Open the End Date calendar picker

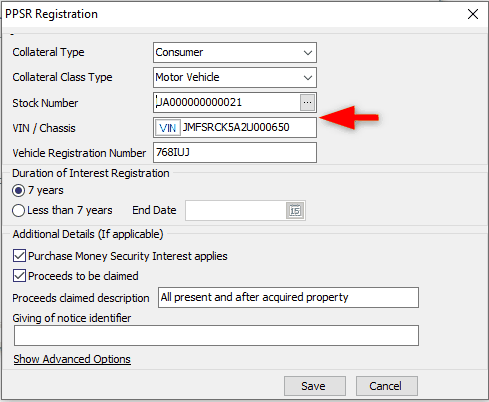pyautogui.click(x=295, y=210)
